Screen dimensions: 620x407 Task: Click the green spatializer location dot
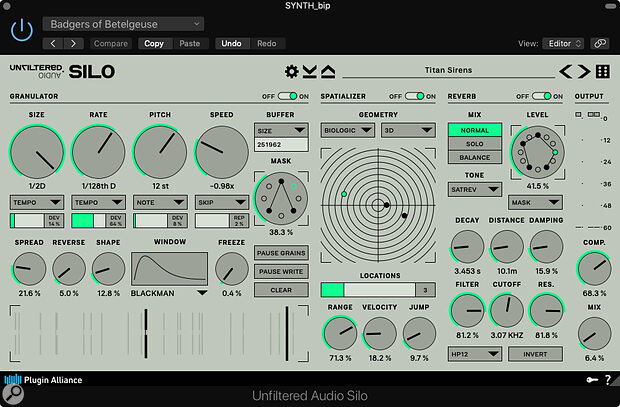tap(344, 194)
